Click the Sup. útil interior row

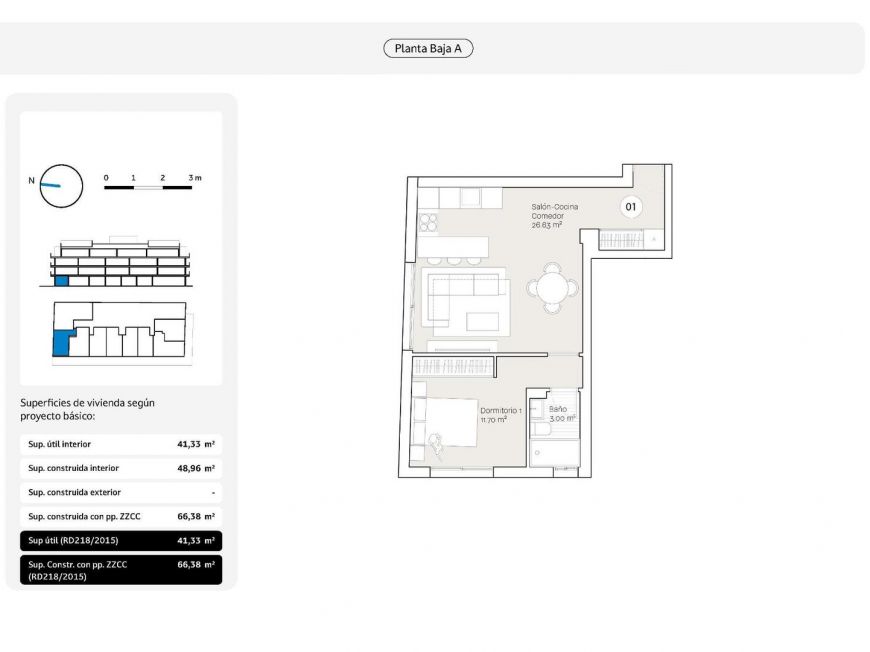[x=121, y=444]
